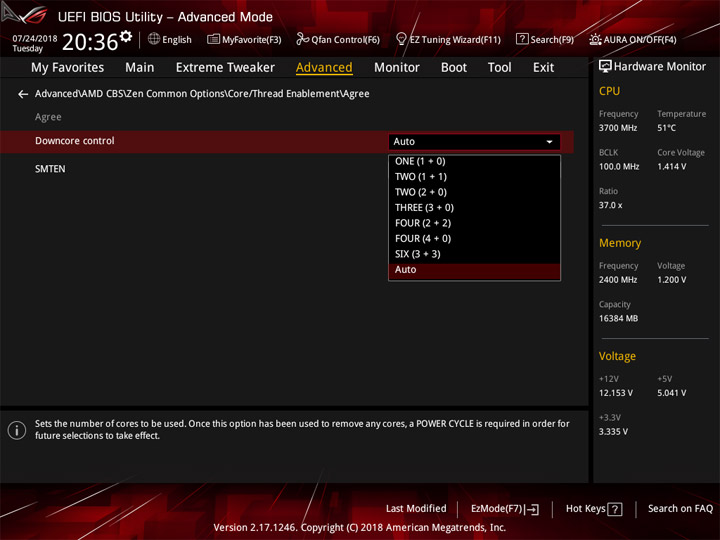Click the Hot Keys question mark icon
720x540 pixels.
tap(614, 509)
